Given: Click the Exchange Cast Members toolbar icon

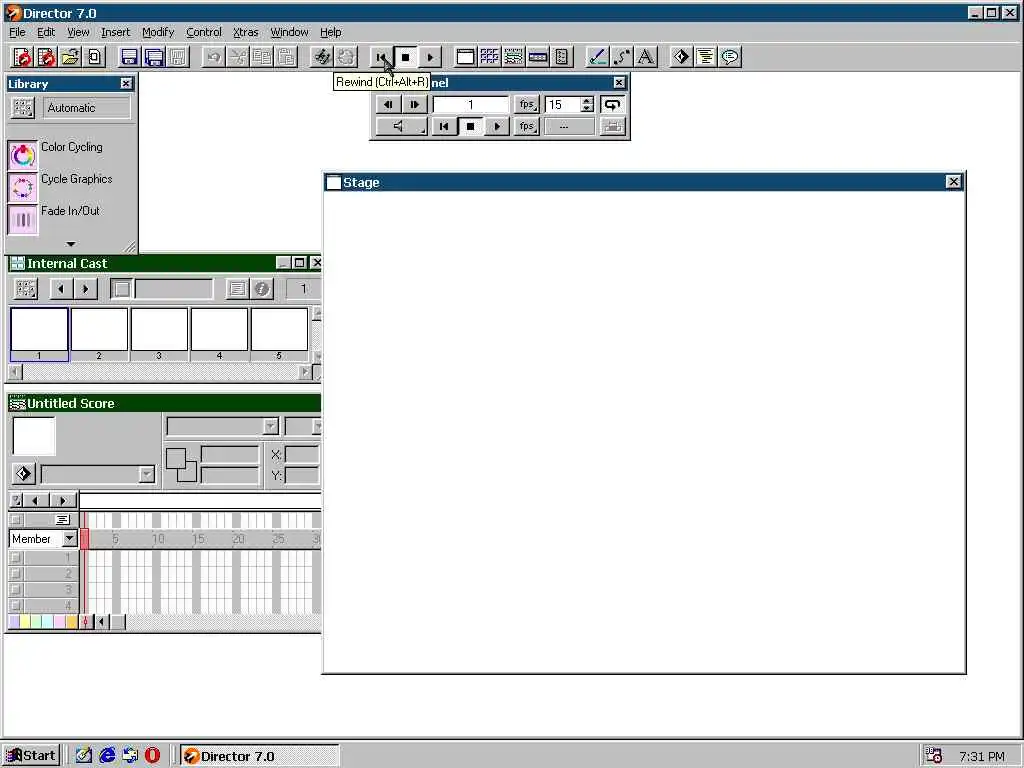Looking at the screenshot, I should 345,57.
